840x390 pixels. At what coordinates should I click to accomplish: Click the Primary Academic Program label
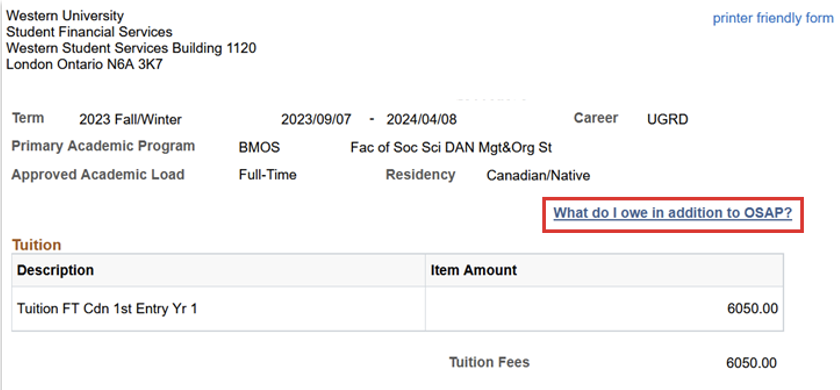coord(103,147)
